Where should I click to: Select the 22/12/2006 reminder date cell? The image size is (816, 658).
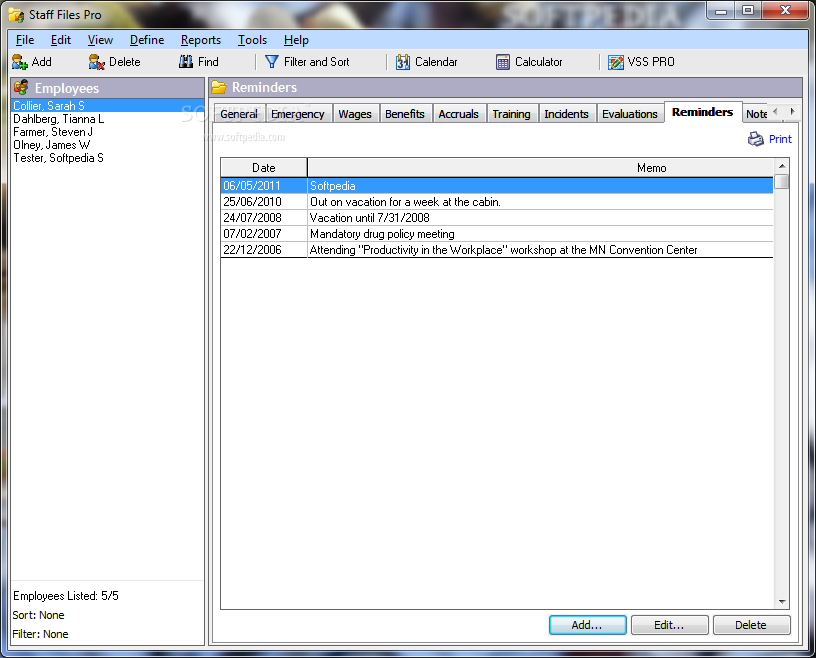tap(264, 250)
